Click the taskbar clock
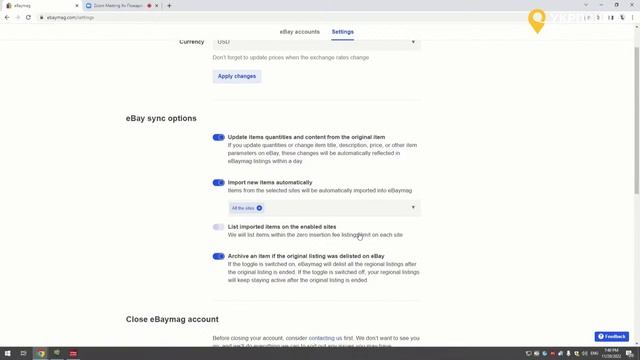The image size is (640, 360). click(611, 353)
